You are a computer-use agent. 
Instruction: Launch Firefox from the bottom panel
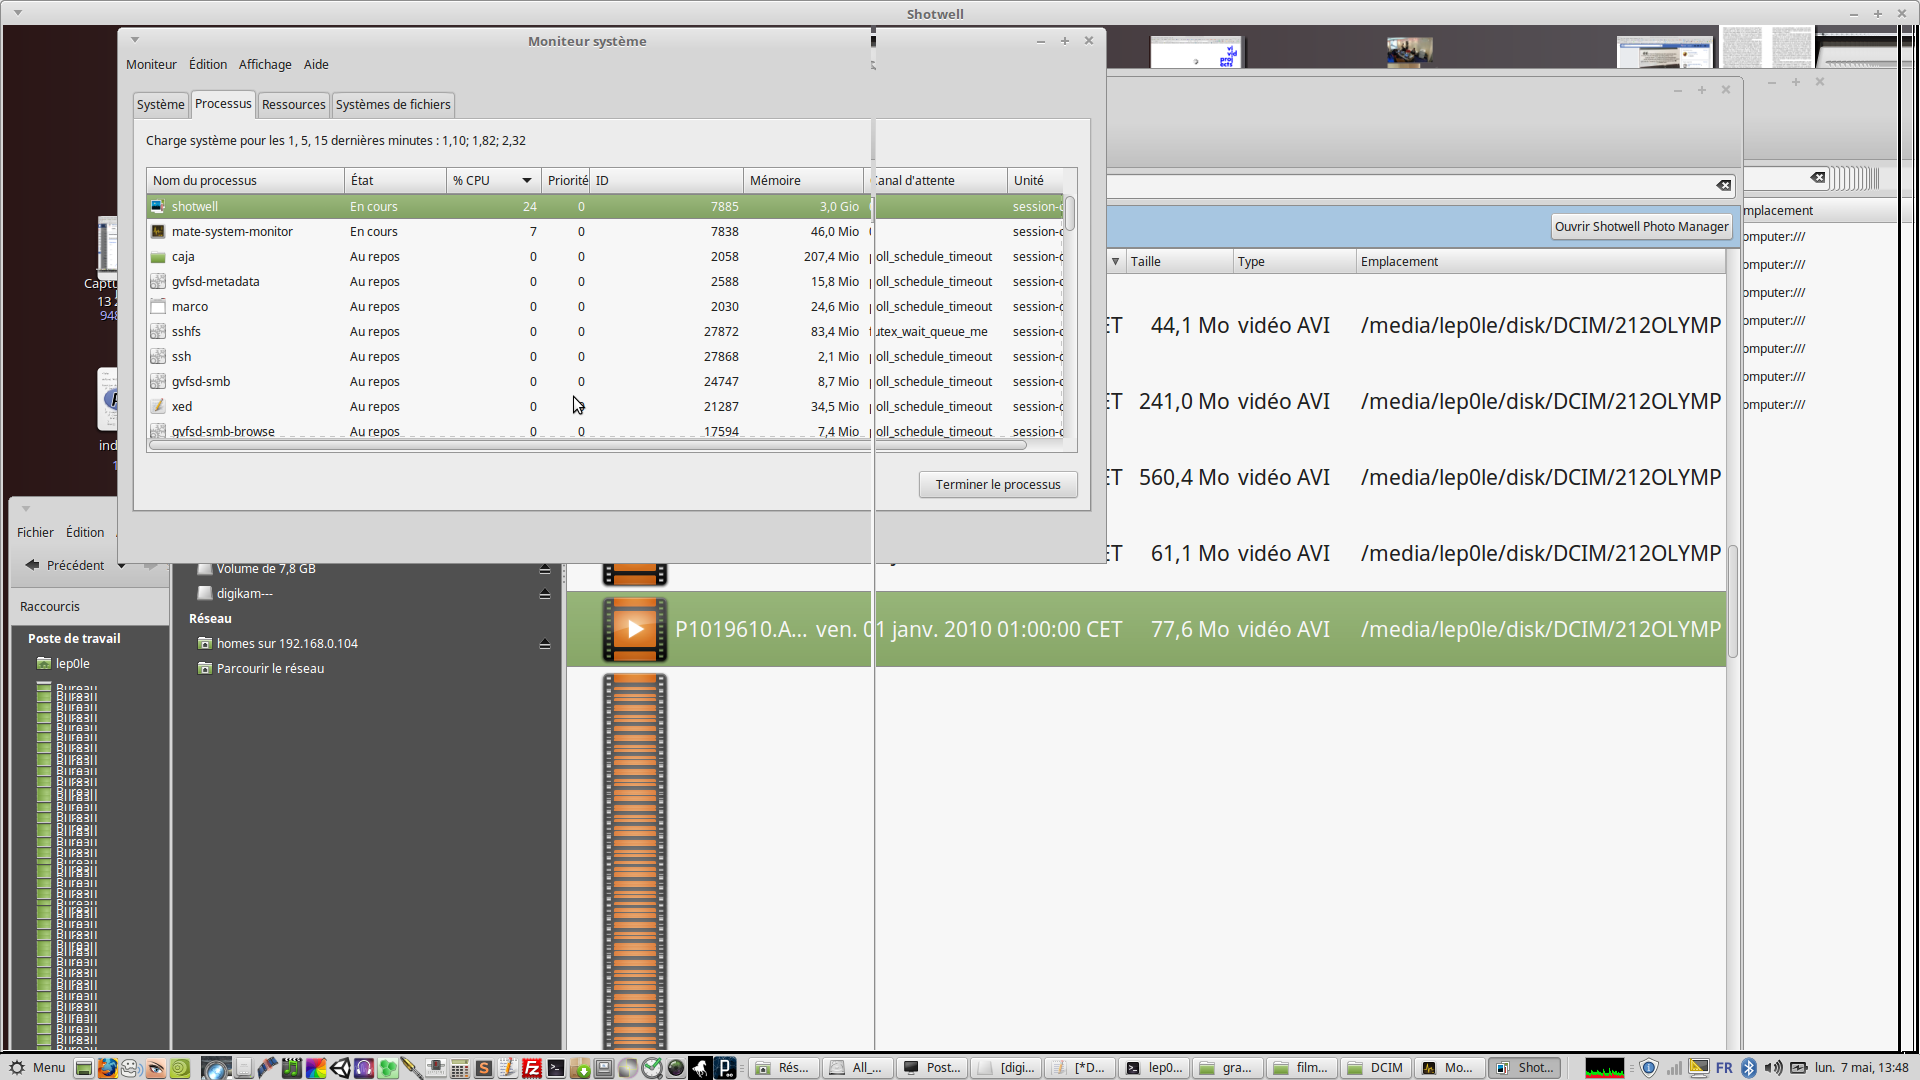107,1068
